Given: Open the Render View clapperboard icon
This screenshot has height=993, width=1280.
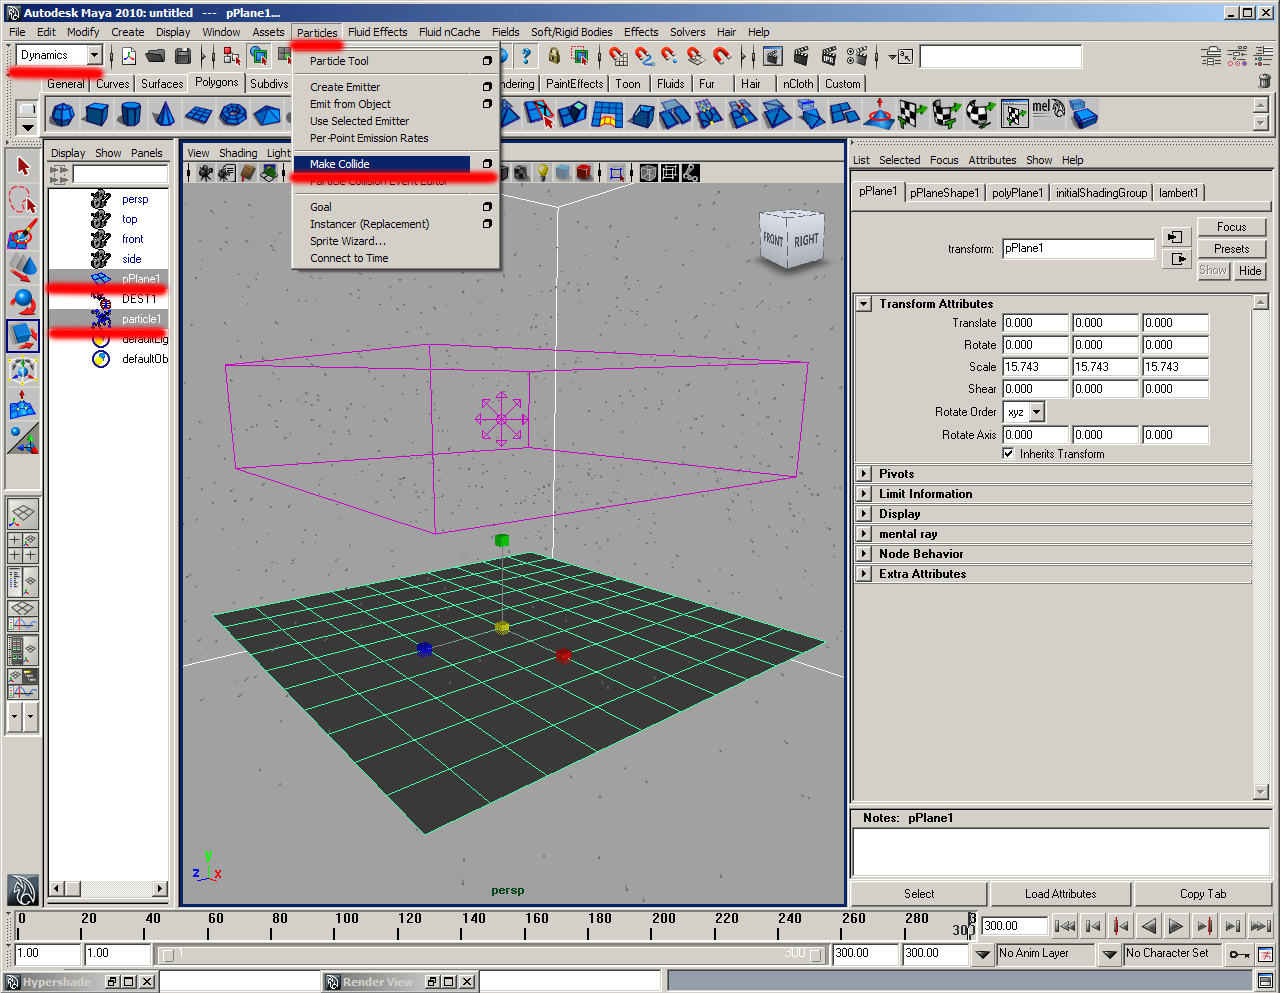Looking at the screenshot, I should coord(772,56).
